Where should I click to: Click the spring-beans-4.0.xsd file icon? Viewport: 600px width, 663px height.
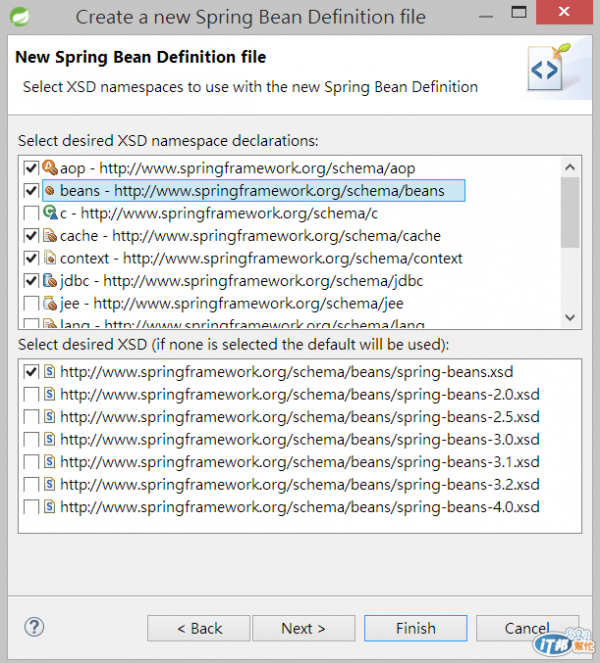50,507
